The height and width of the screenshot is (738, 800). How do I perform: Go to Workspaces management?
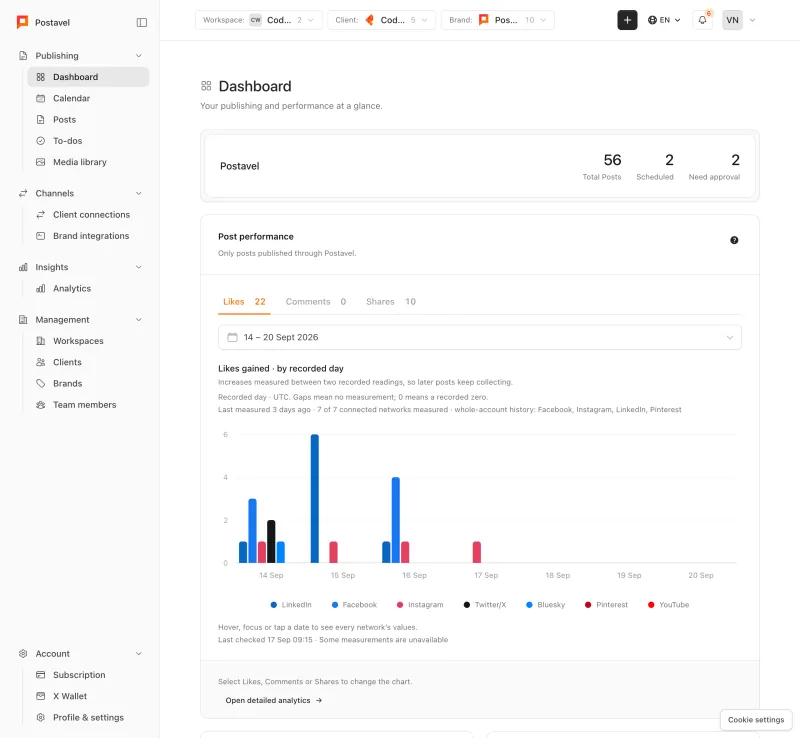88,341
